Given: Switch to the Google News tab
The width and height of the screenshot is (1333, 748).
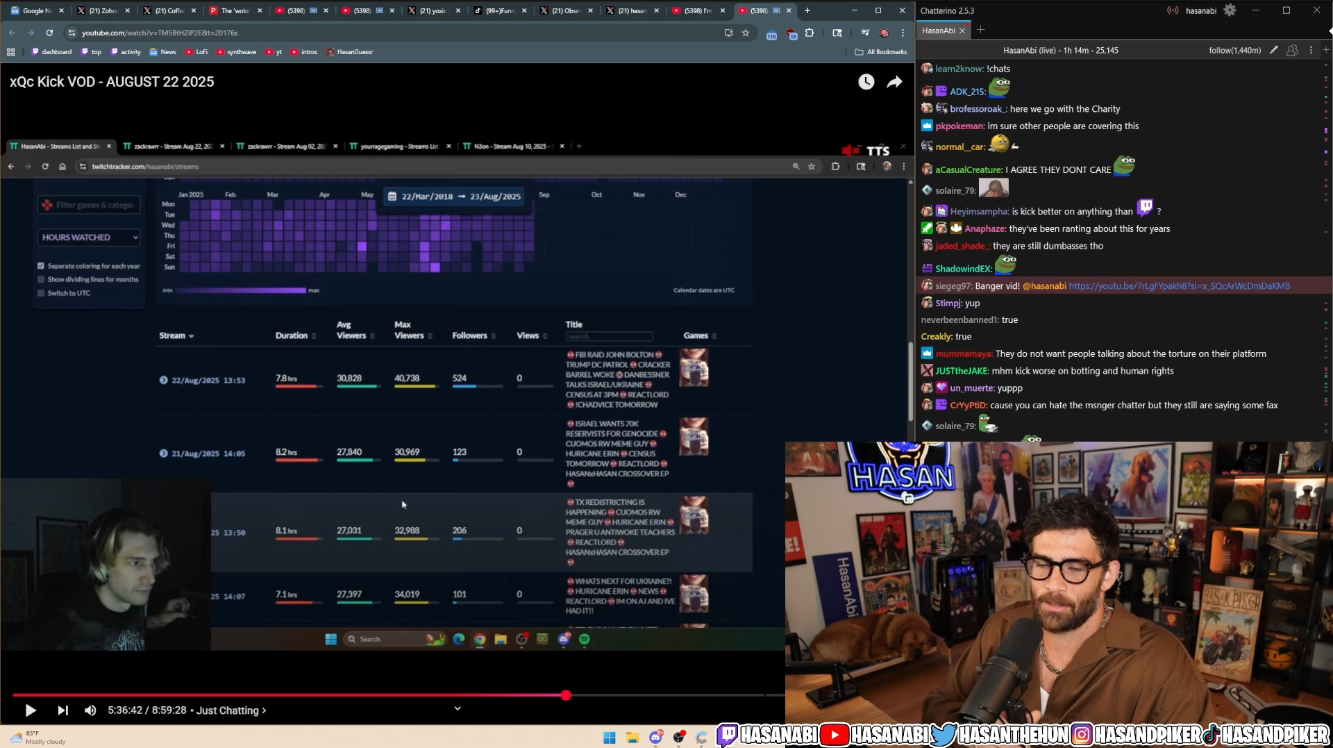Looking at the screenshot, I should pos(35,10).
